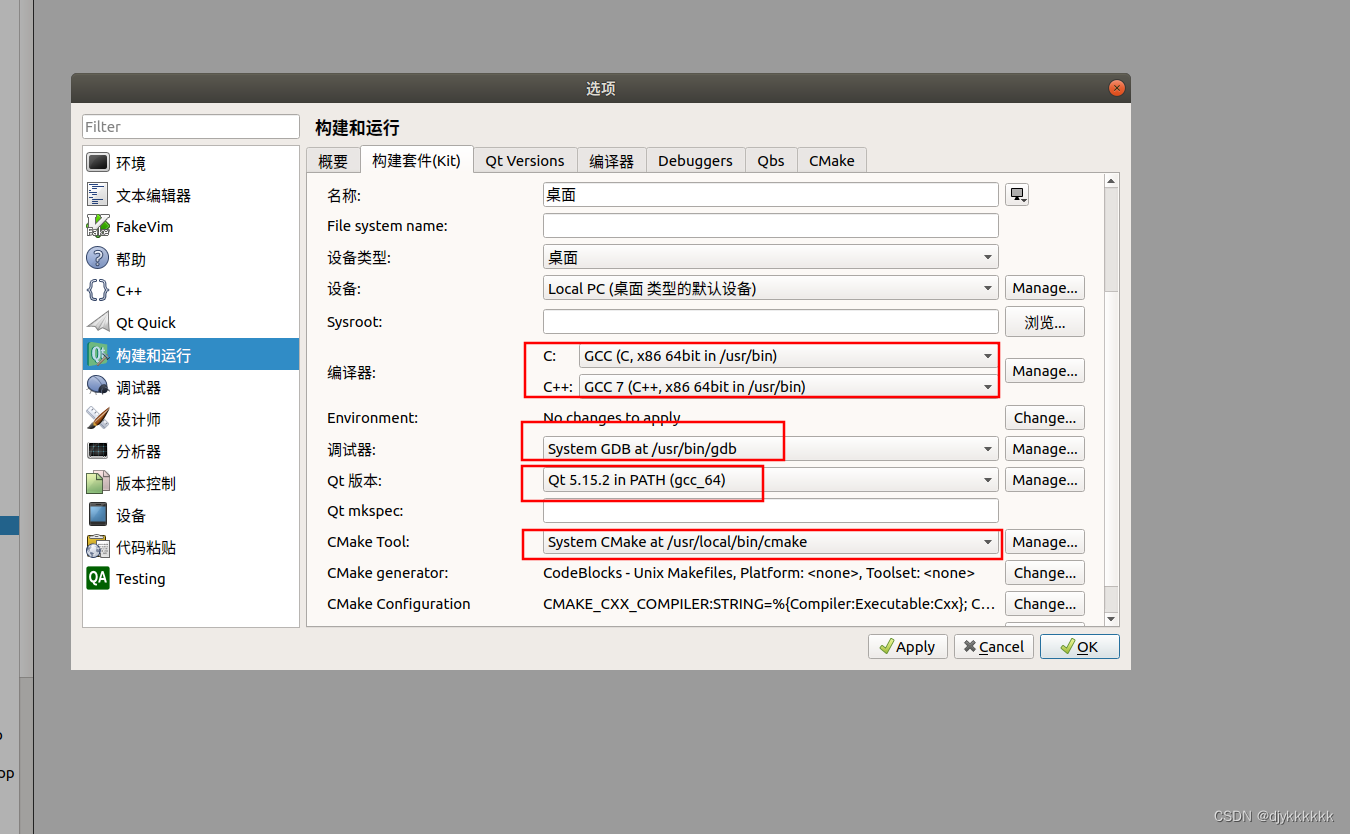The height and width of the screenshot is (834, 1350).
Task: Select the 设计师 pencil icon
Action: click(98, 418)
